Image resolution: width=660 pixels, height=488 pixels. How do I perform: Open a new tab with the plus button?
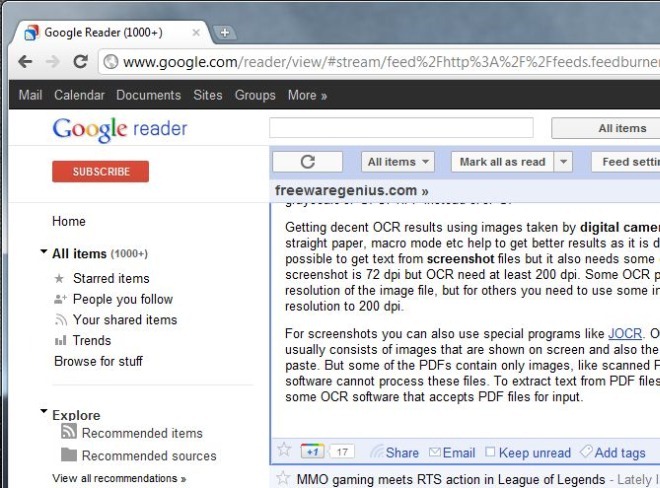[x=225, y=32]
